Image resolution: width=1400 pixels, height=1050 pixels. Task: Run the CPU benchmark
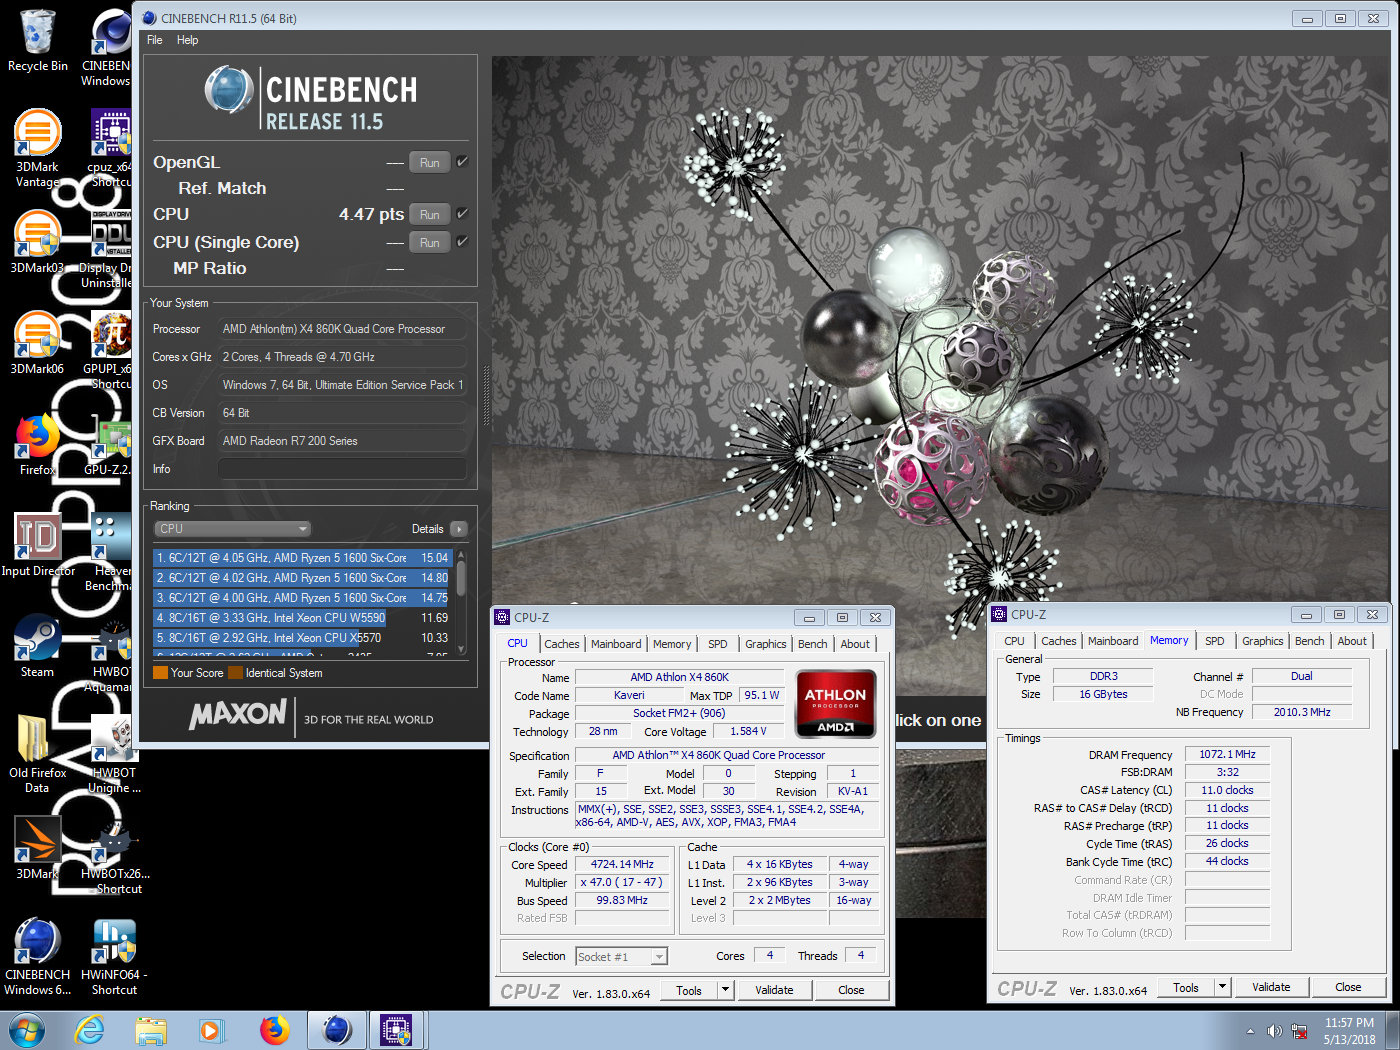coord(430,214)
